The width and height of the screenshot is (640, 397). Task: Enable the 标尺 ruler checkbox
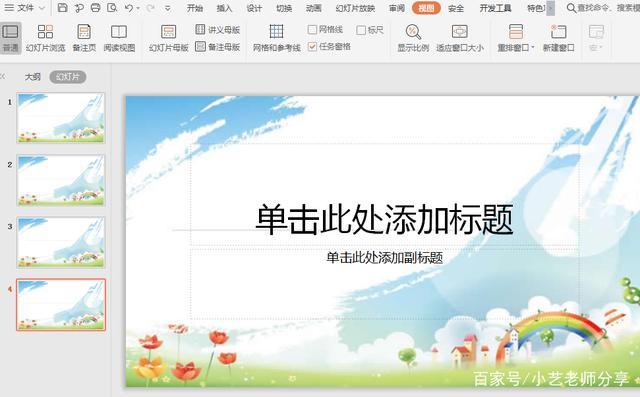point(361,30)
